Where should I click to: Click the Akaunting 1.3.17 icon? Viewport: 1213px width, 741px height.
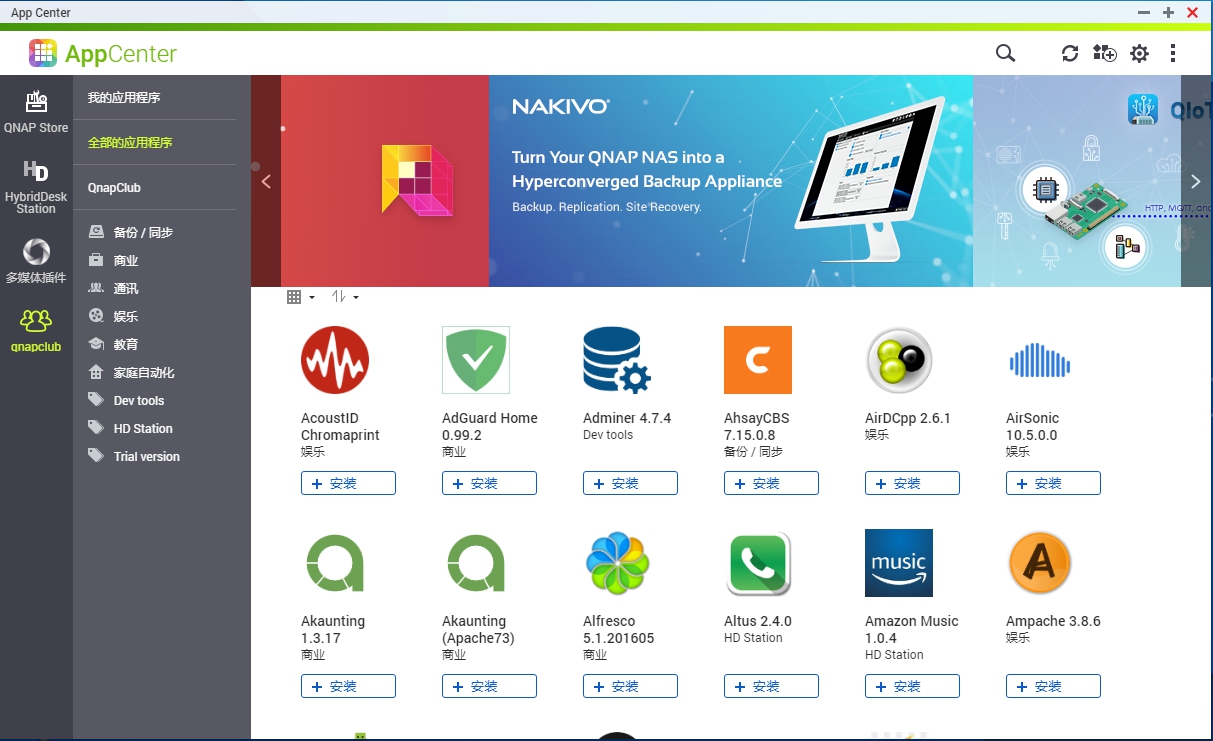[335, 563]
